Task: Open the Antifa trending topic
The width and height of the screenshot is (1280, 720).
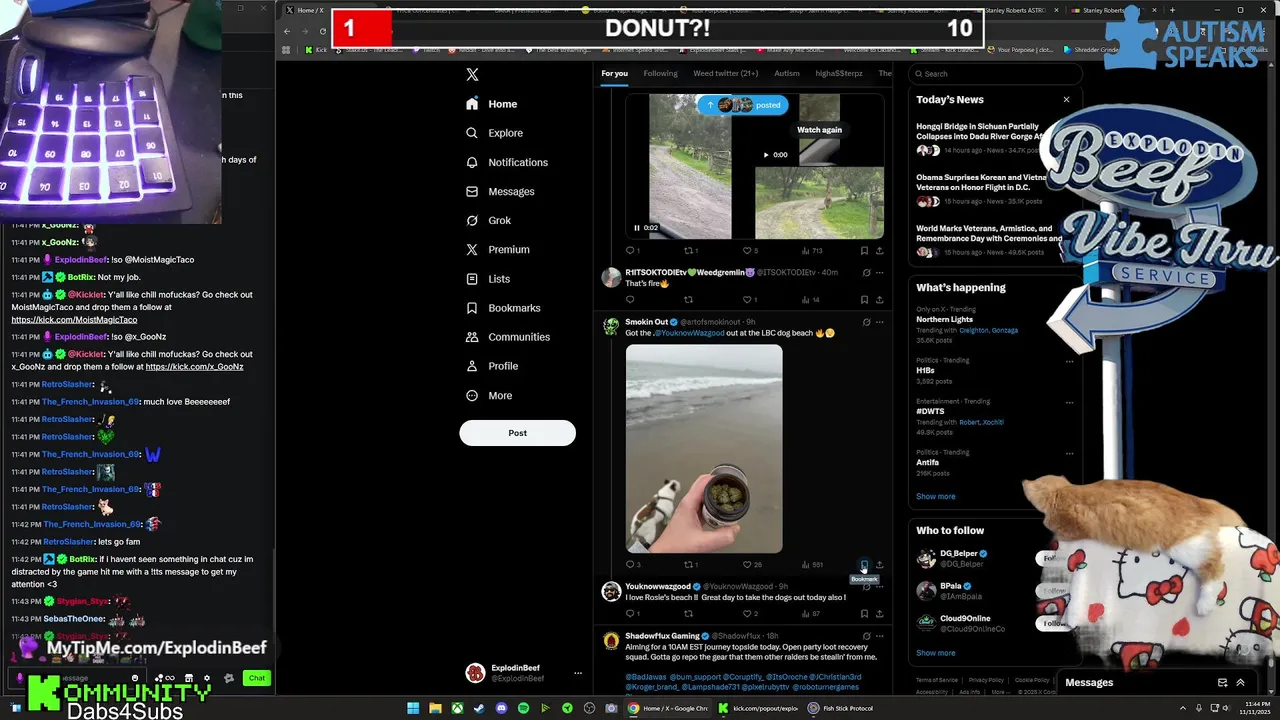Action: [x=927, y=462]
